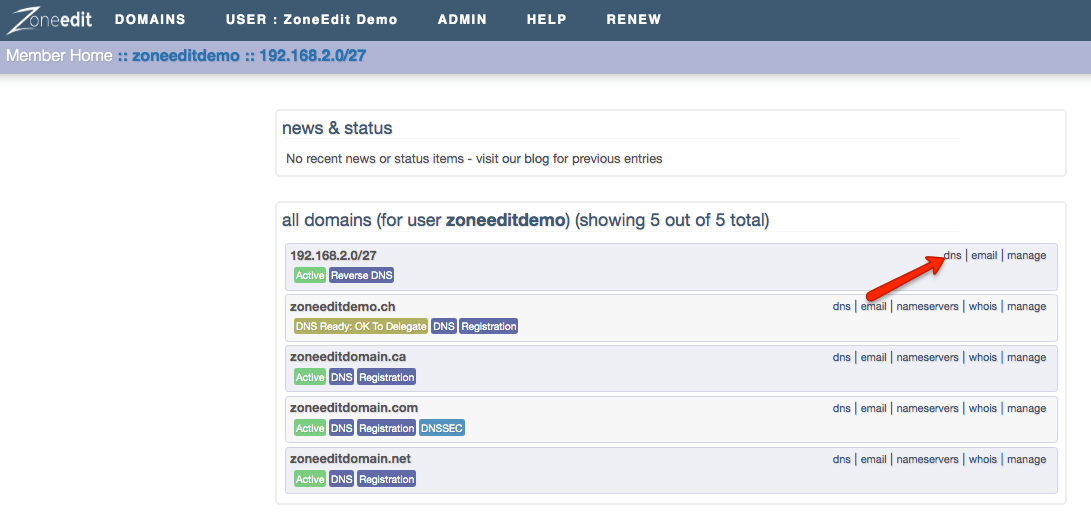Click the zoneeditdomain.com domain name
The width and height of the screenshot is (1091, 517).
(x=354, y=407)
